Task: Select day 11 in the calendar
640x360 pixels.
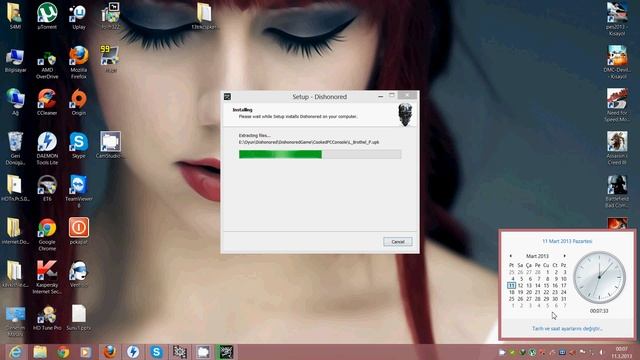Action: point(511,285)
